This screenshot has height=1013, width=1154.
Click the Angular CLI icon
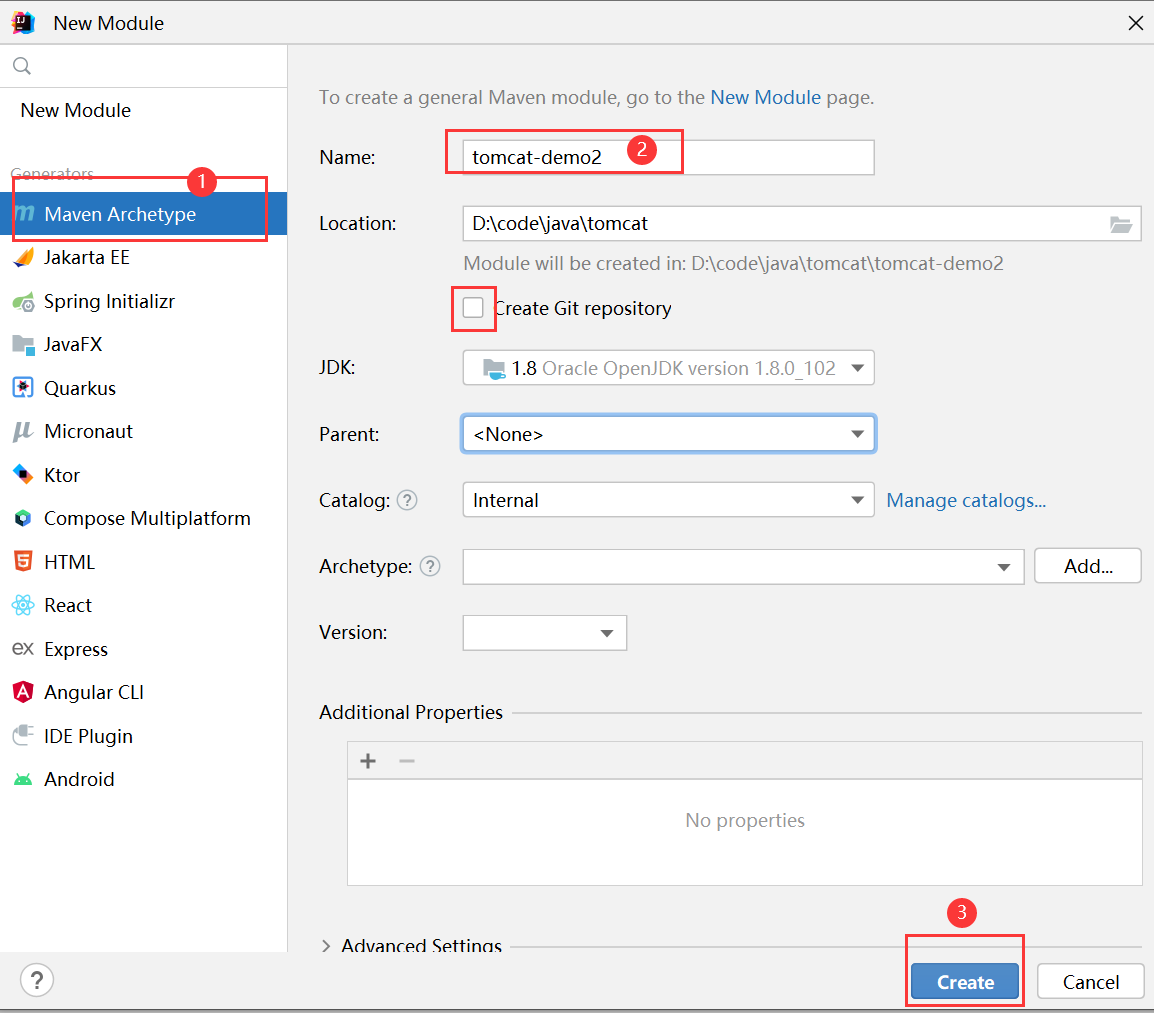(x=24, y=692)
